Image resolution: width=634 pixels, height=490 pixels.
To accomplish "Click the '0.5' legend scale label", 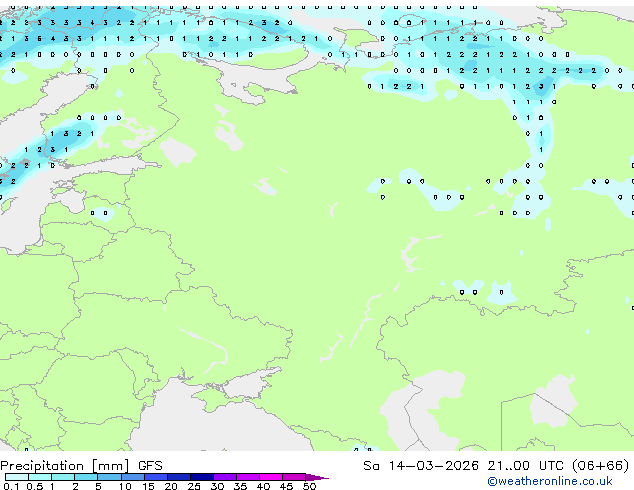I will 35,486.
